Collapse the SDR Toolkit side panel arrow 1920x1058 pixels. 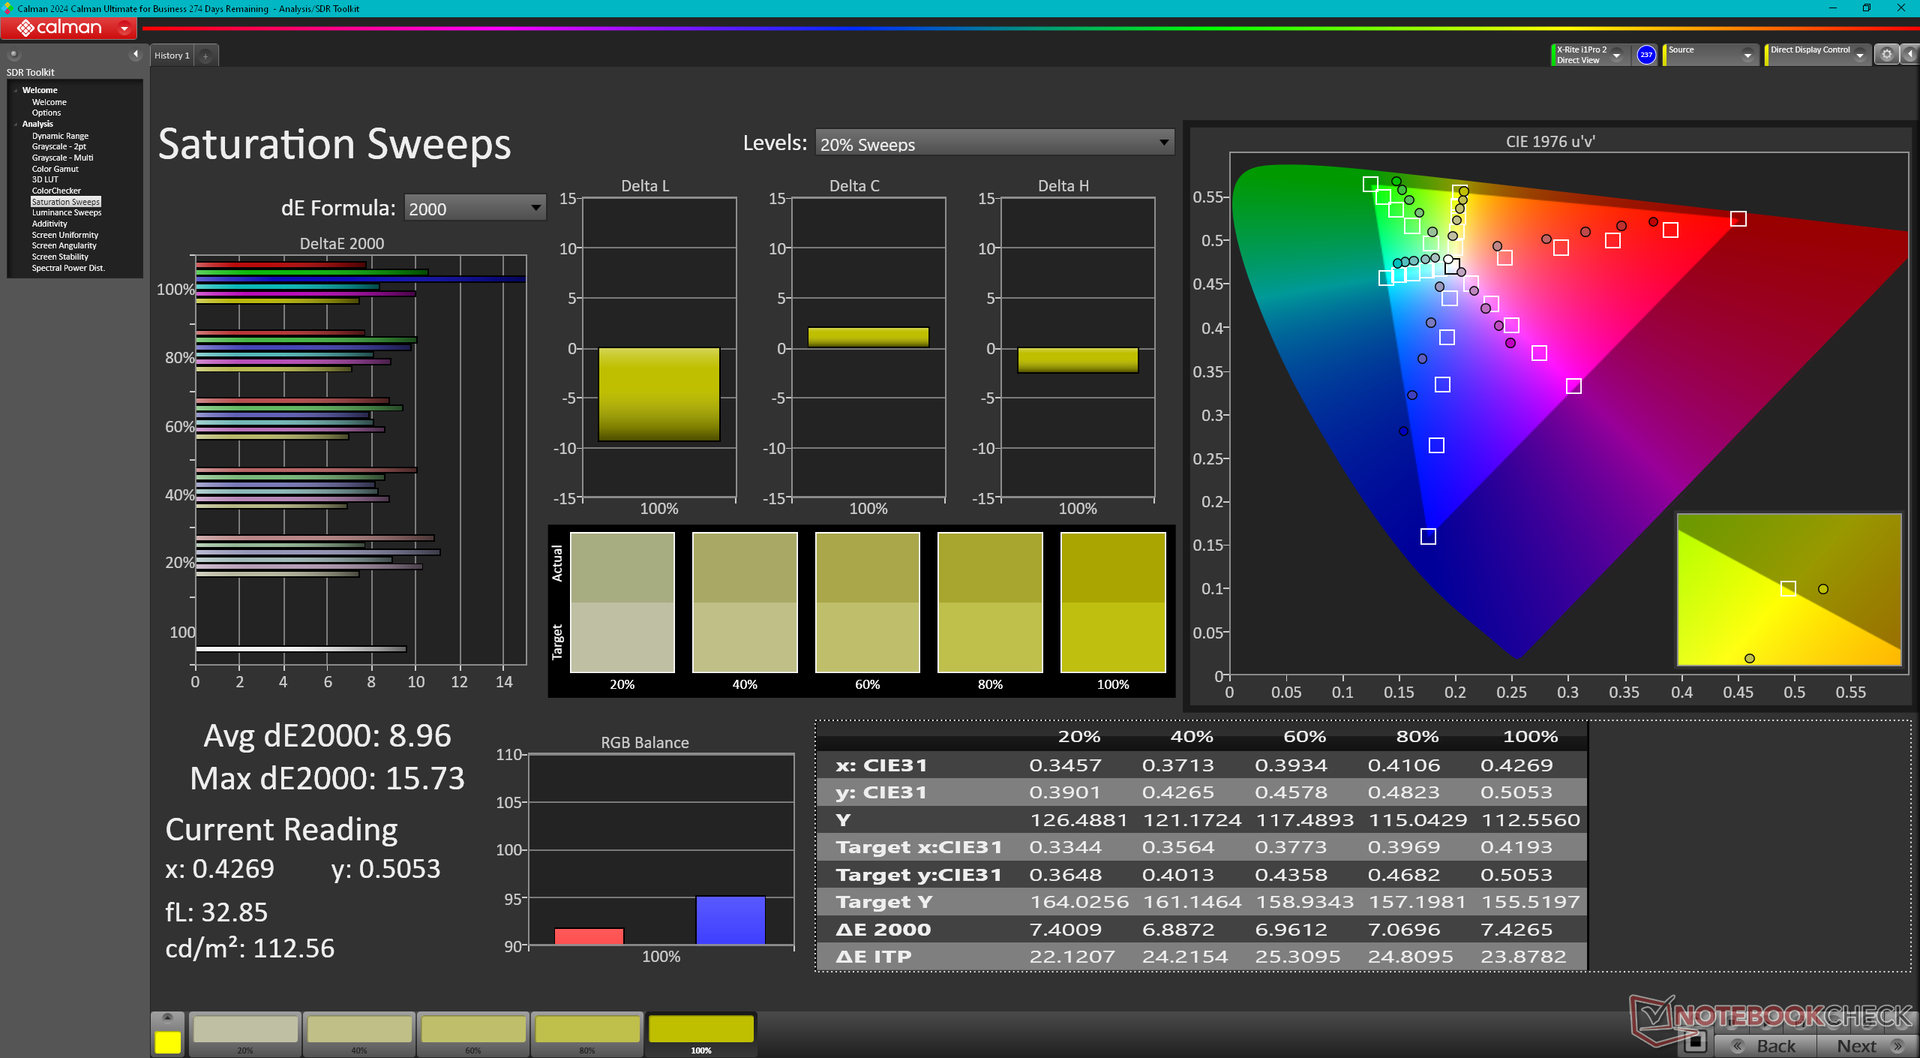[135, 54]
